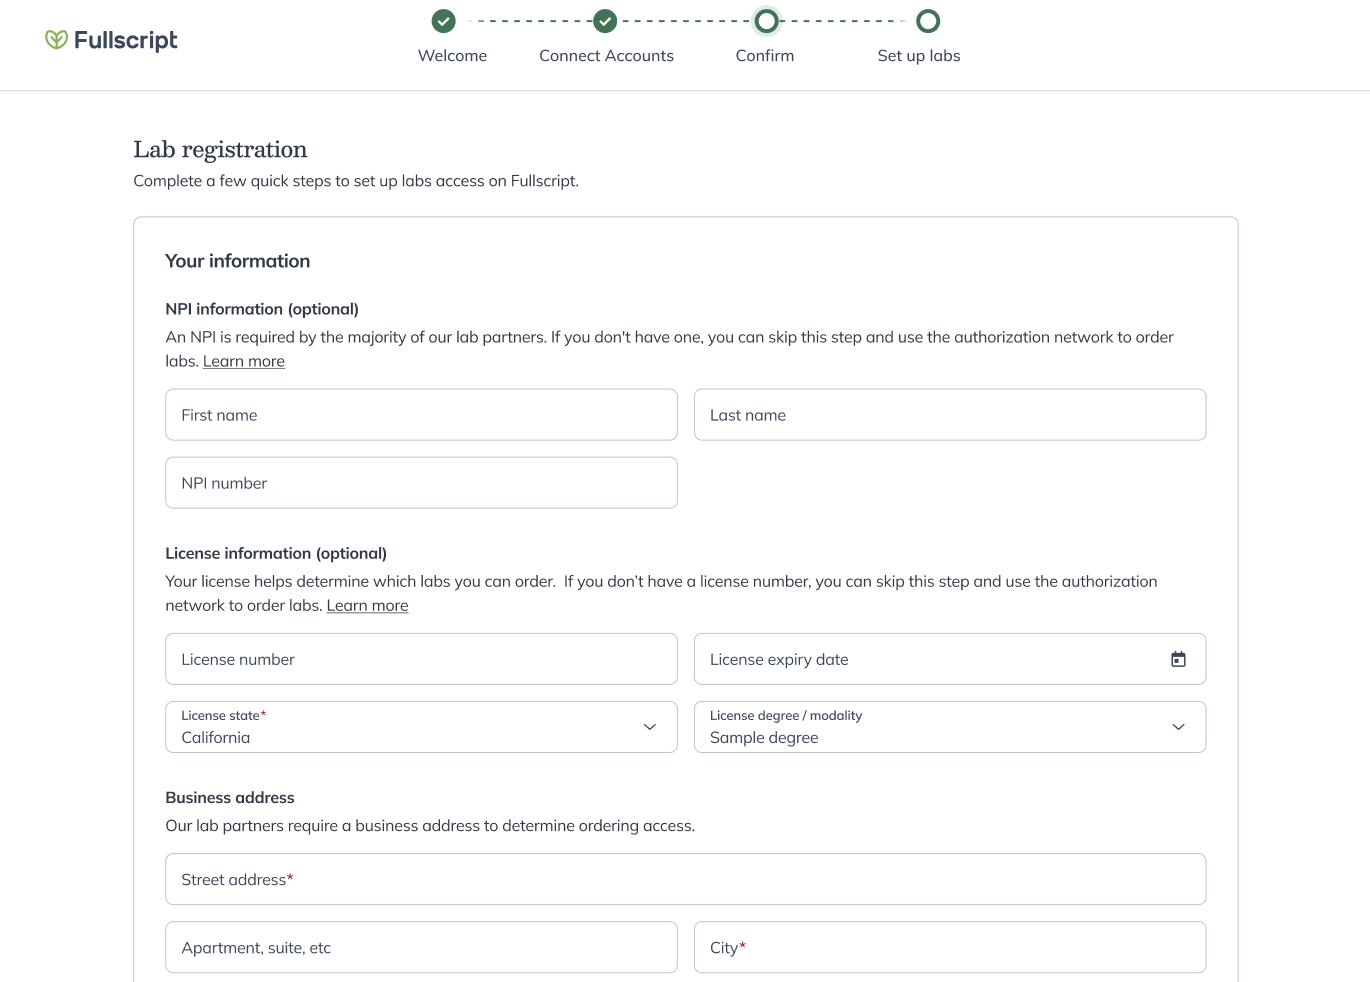The image size is (1370, 982).
Task: Focus the License expiry date field
Action: (950, 659)
